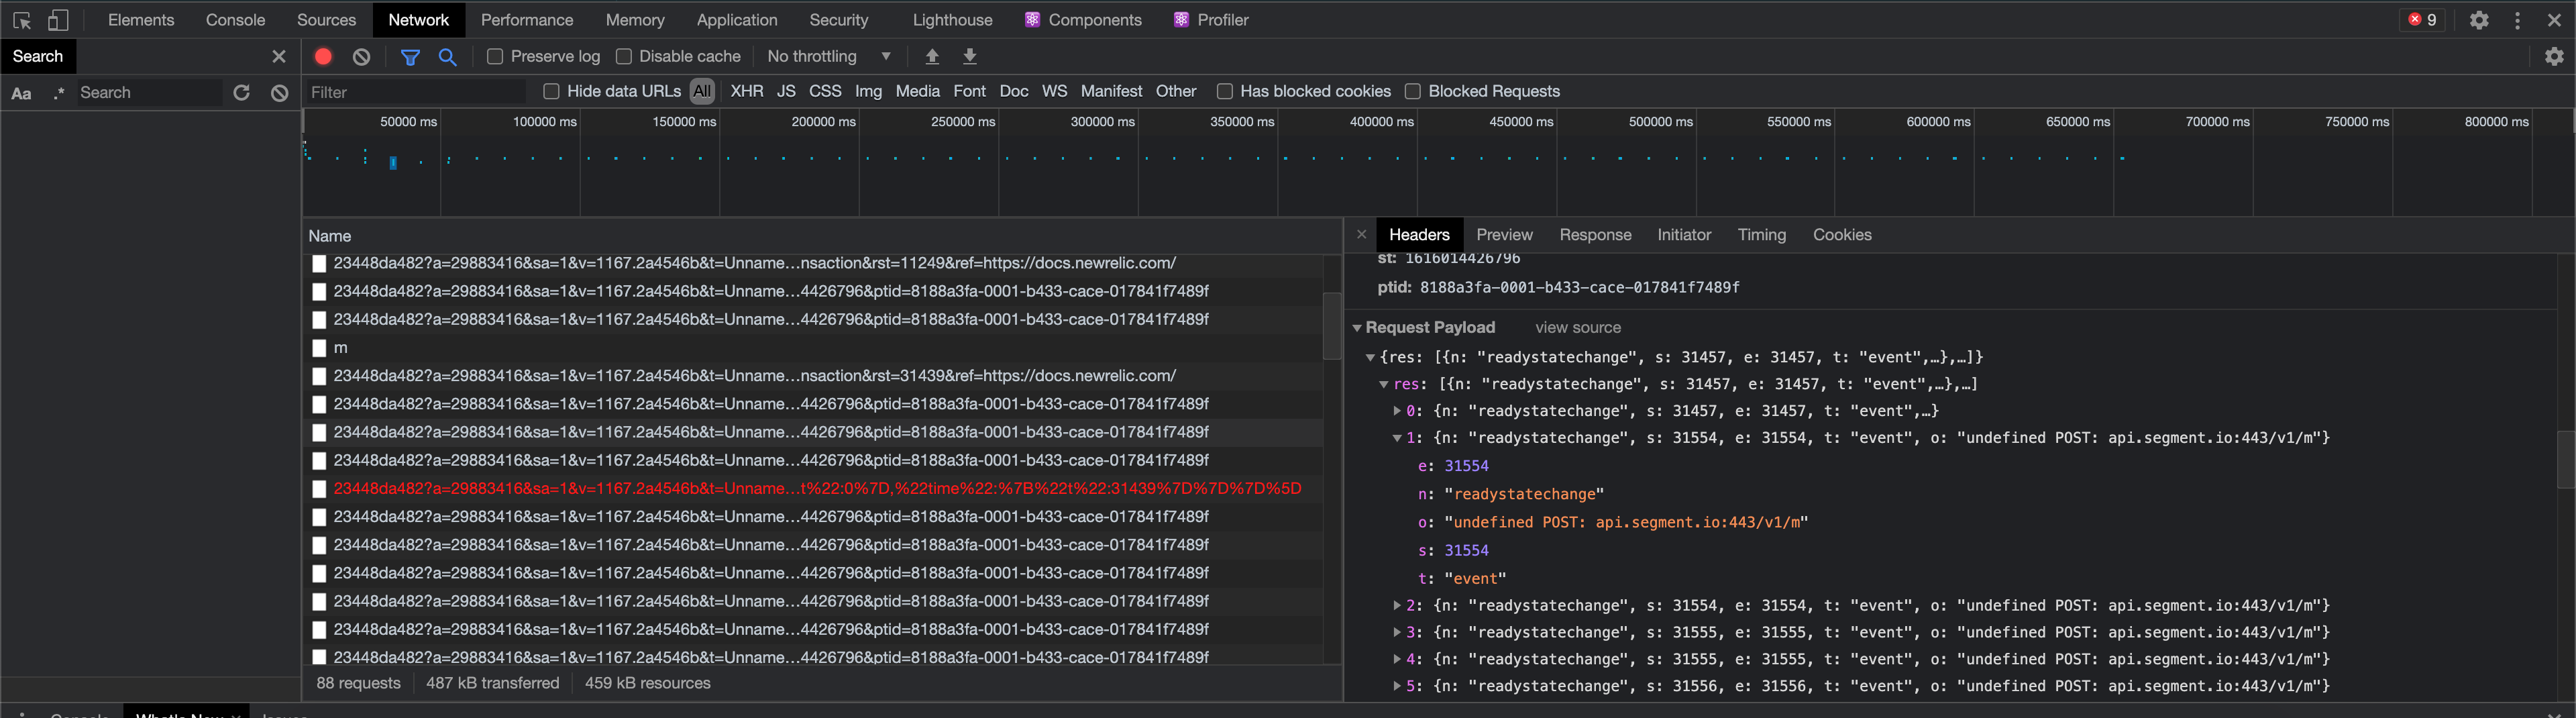Tick Hide data URLs checkbox
2576x718 pixels.
(x=551, y=92)
